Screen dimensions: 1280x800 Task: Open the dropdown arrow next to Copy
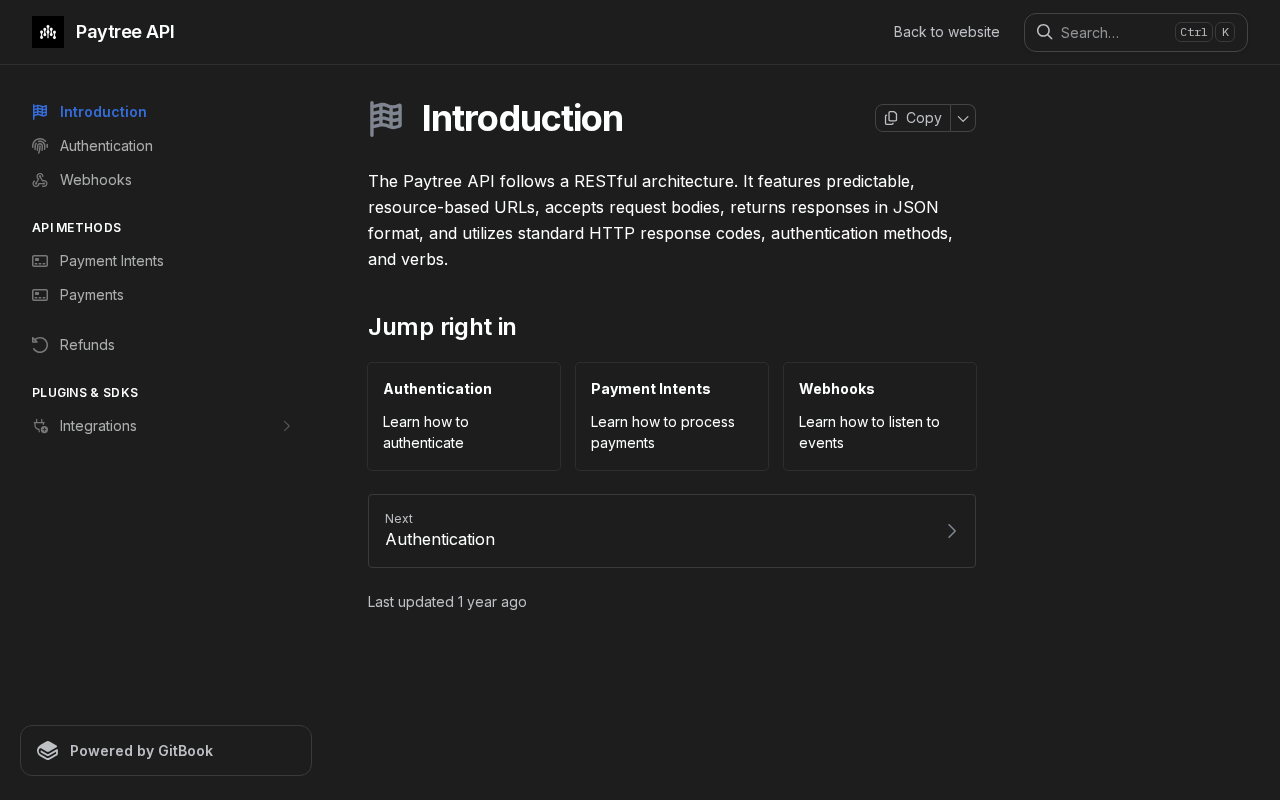(x=963, y=118)
